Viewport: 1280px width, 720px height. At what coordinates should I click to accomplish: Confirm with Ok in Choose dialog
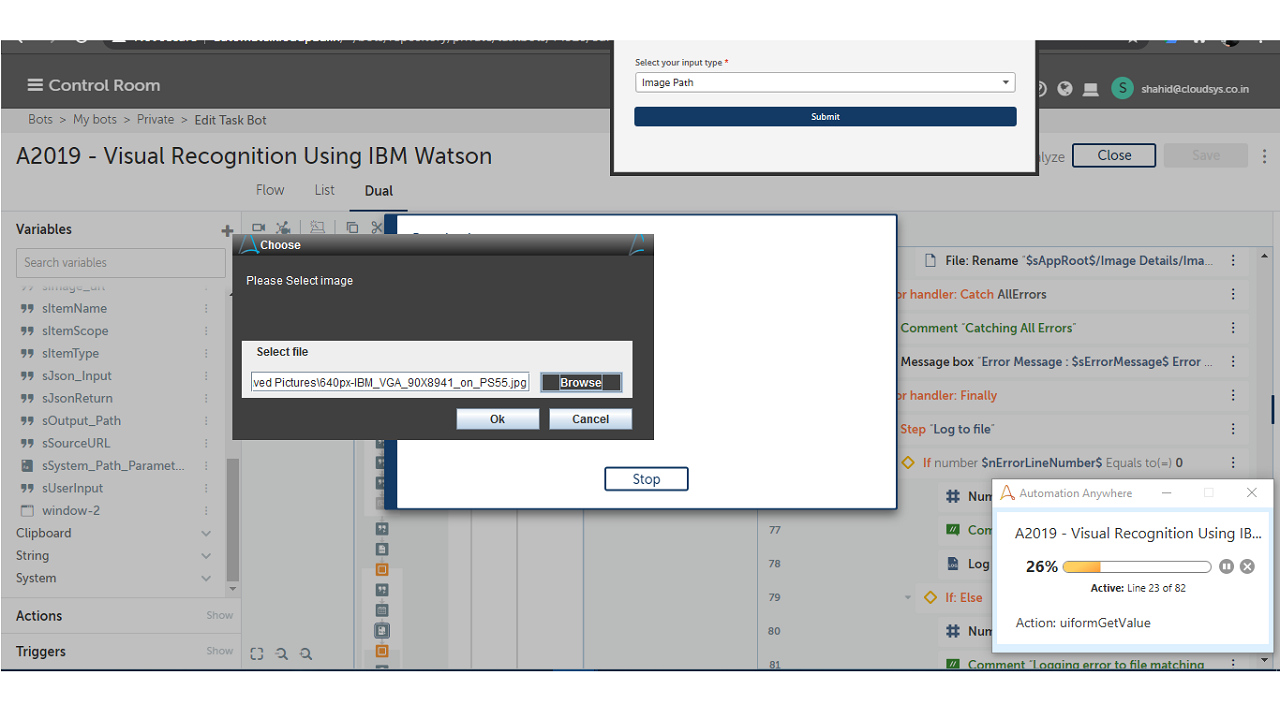(x=498, y=420)
